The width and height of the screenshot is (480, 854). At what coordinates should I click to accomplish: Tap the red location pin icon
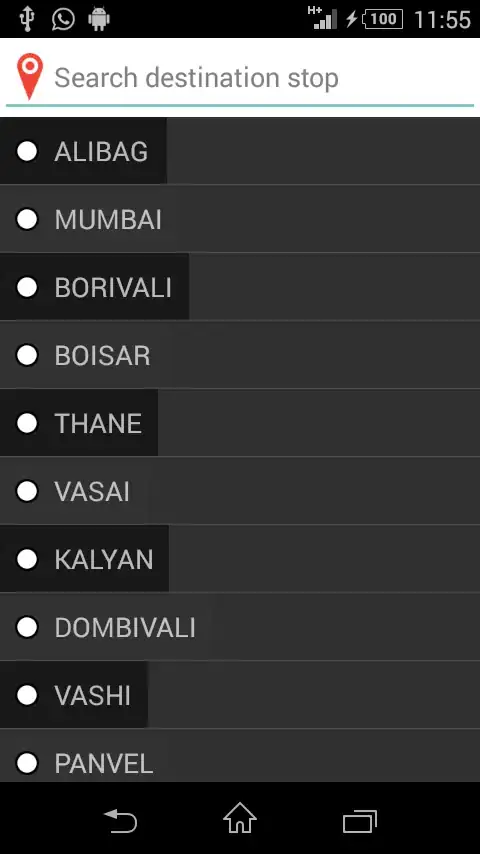point(30,76)
